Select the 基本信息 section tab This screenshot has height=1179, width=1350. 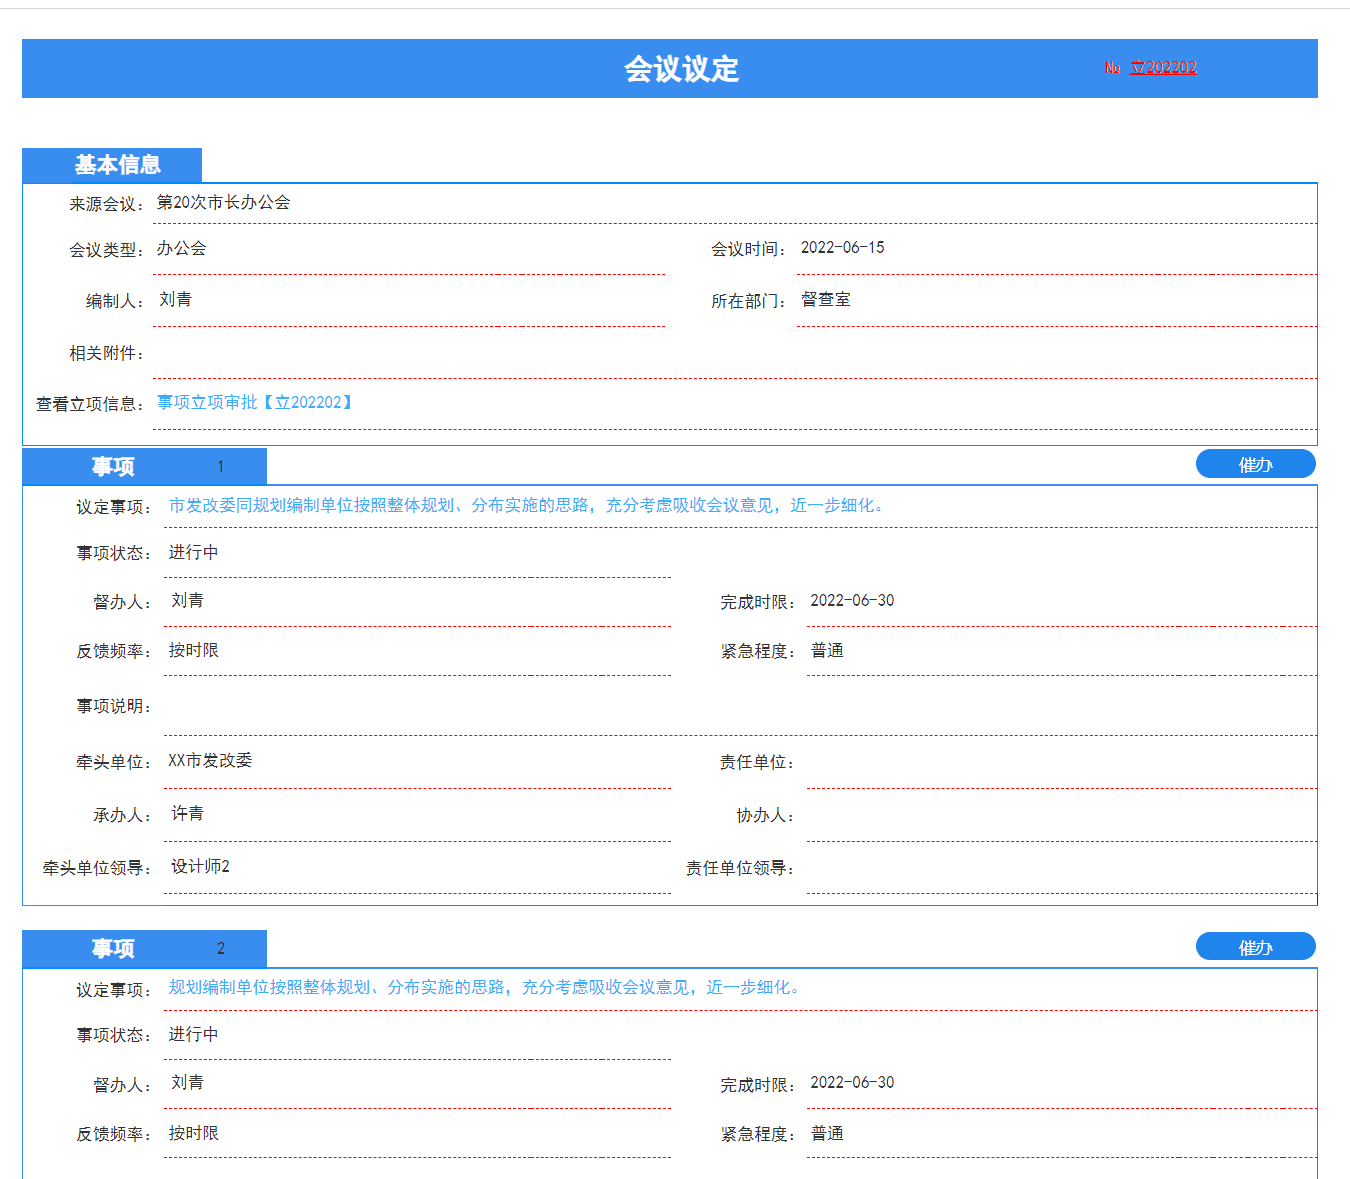(112, 165)
